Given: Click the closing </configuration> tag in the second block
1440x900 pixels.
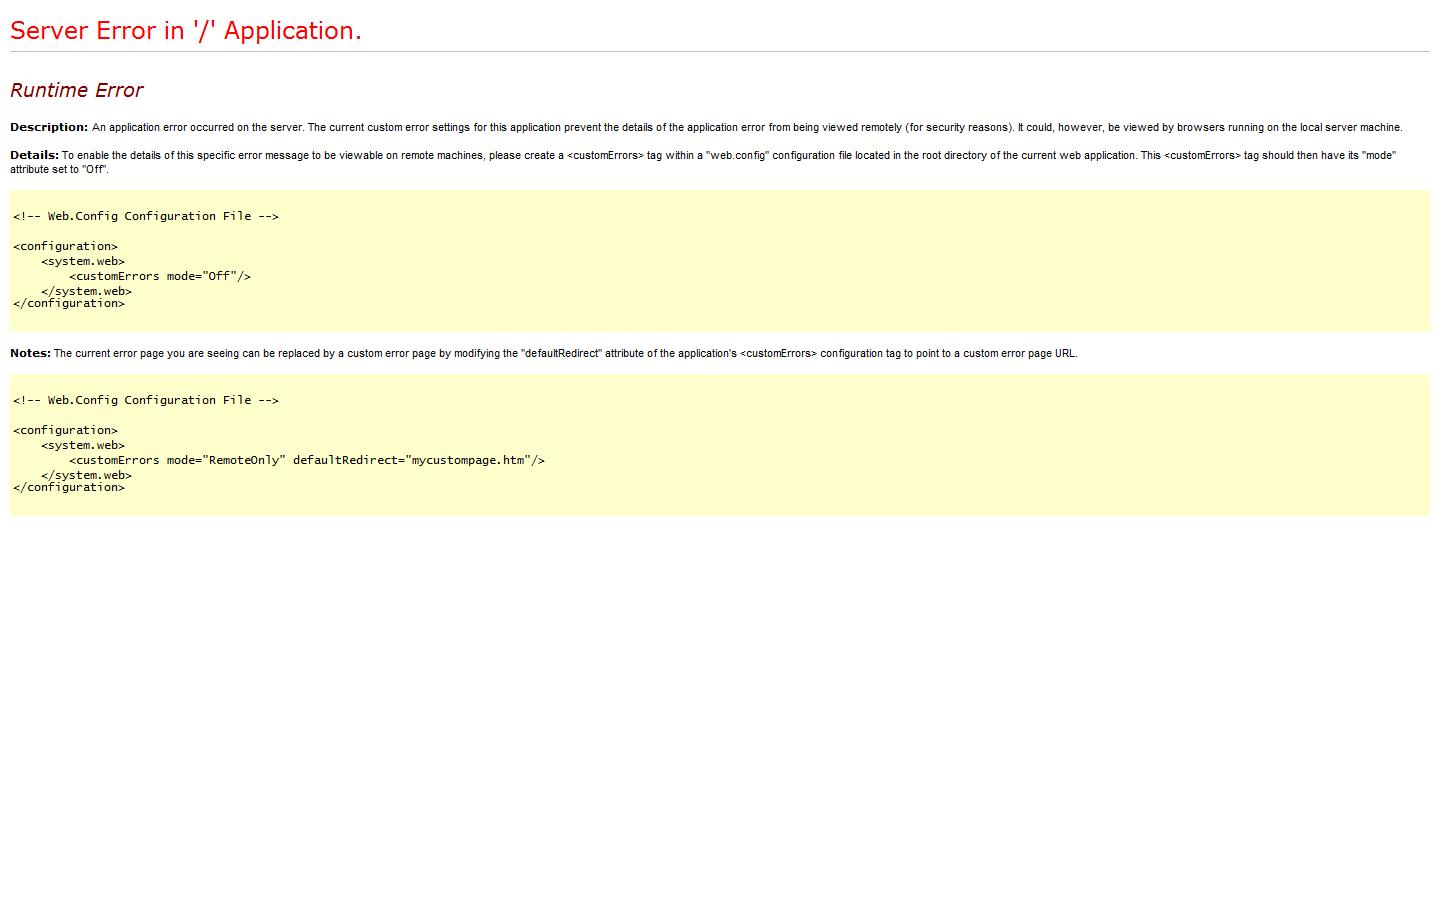Looking at the screenshot, I should [69, 487].
